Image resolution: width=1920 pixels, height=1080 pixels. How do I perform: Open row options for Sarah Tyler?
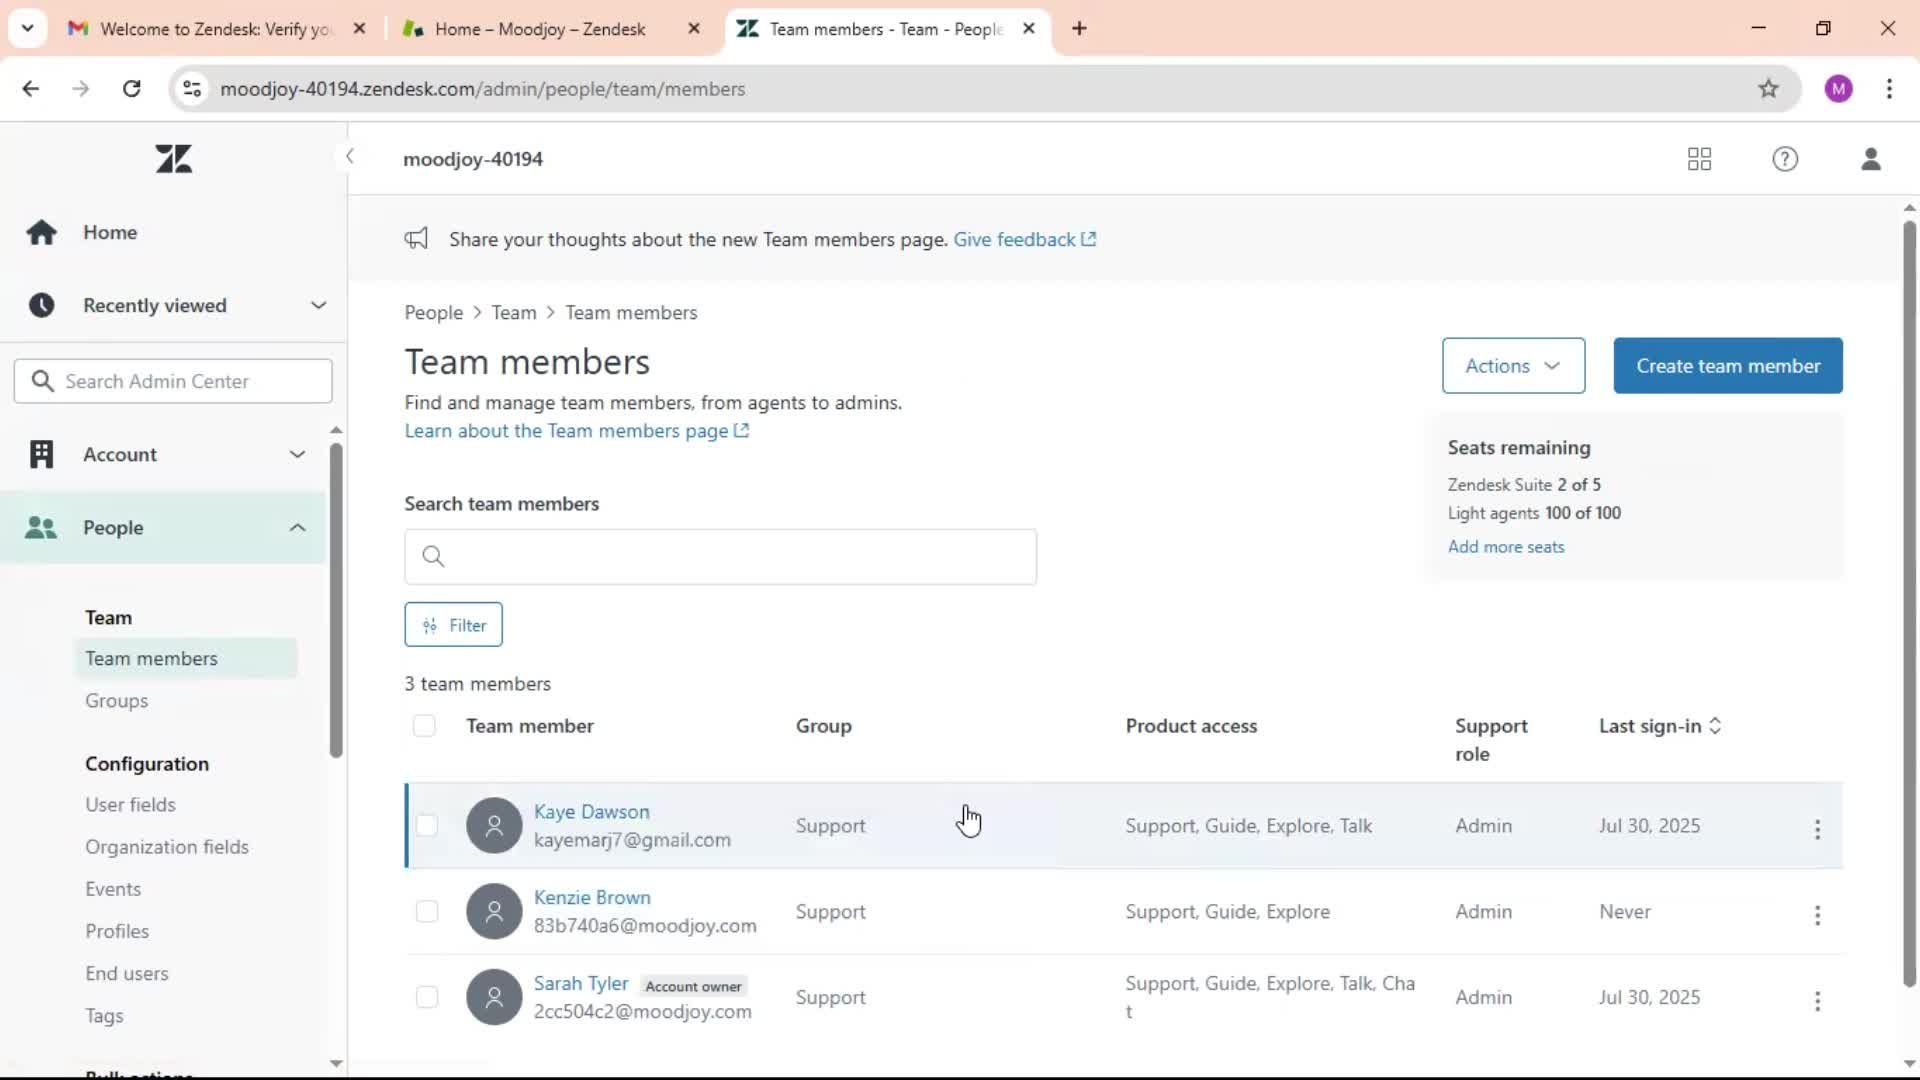tap(1817, 1001)
